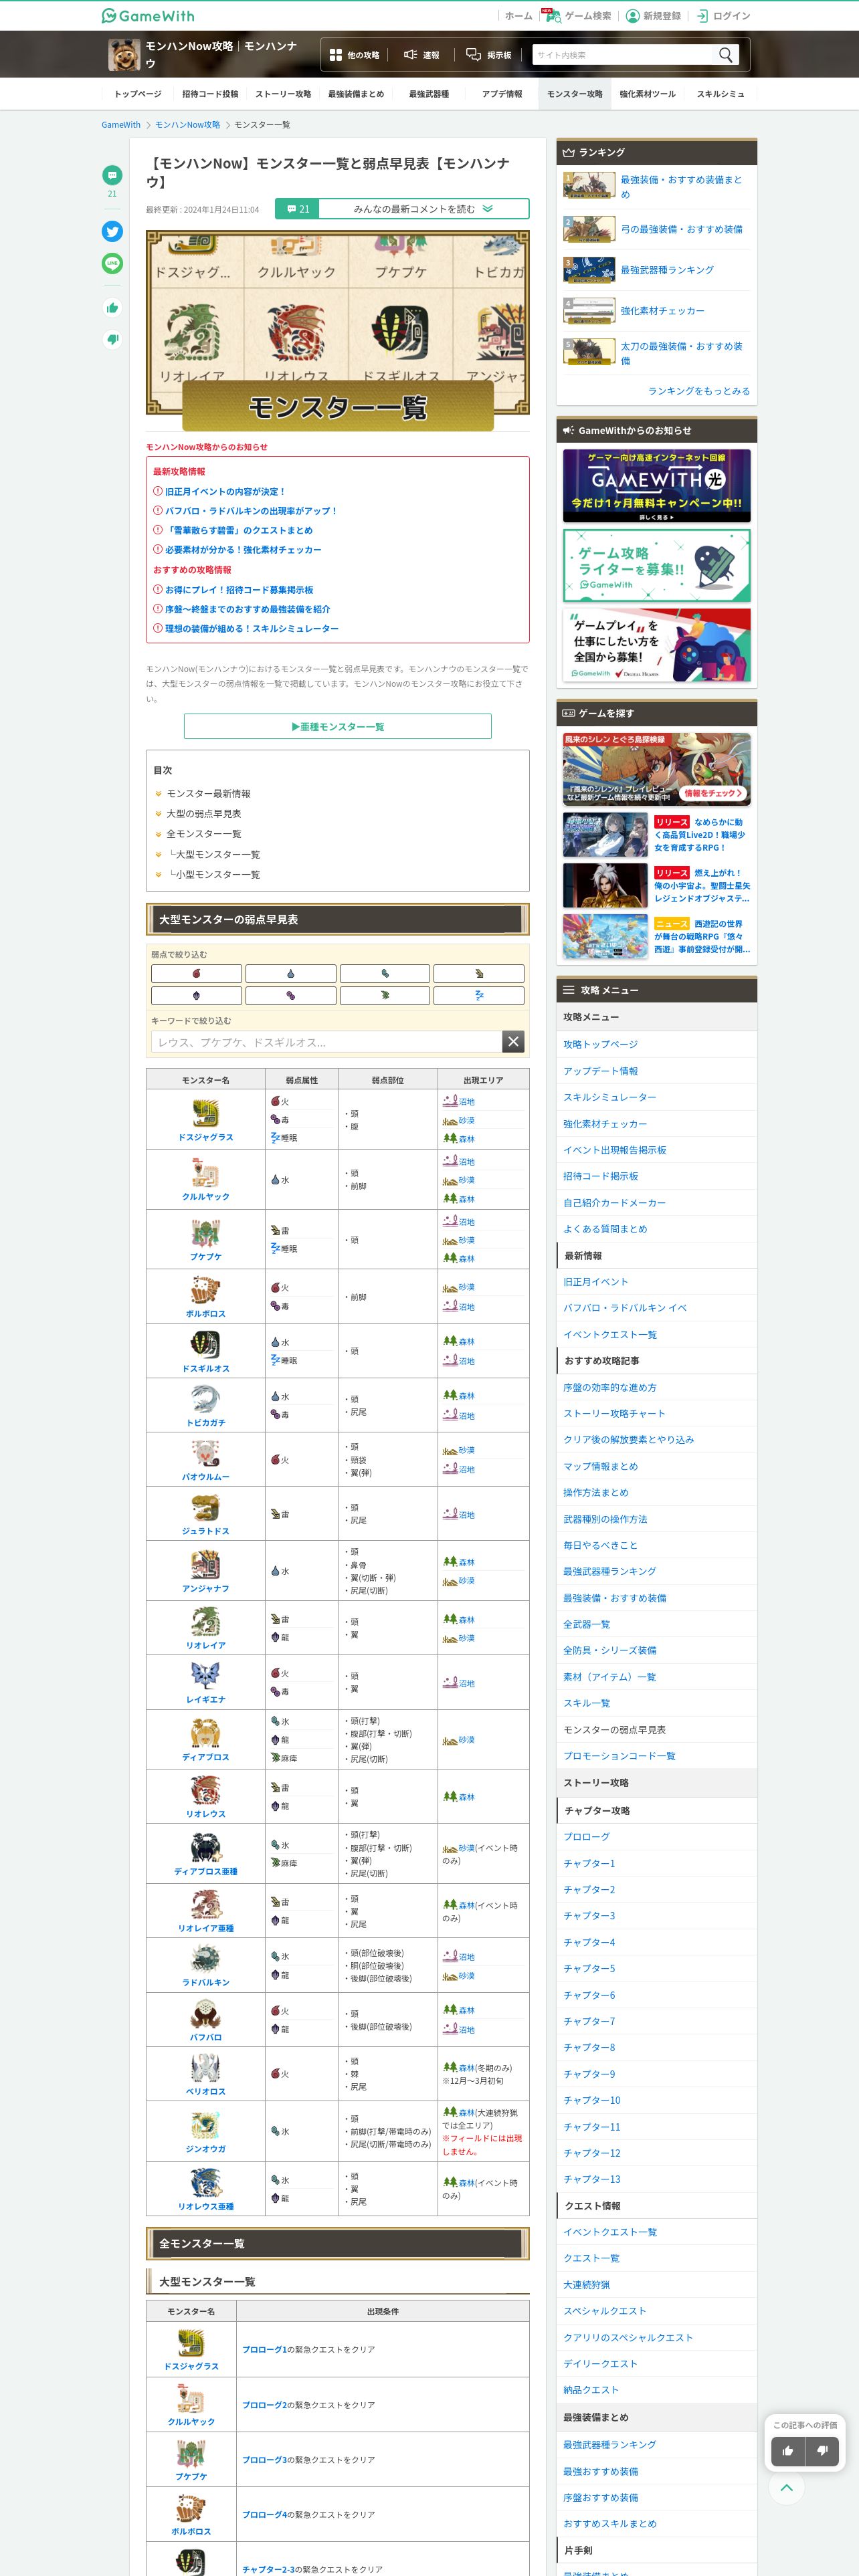Open 最強武器種ランキング ranking thumbnail
Image resolution: width=859 pixels, height=2576 pixels.
pos(589,270)
